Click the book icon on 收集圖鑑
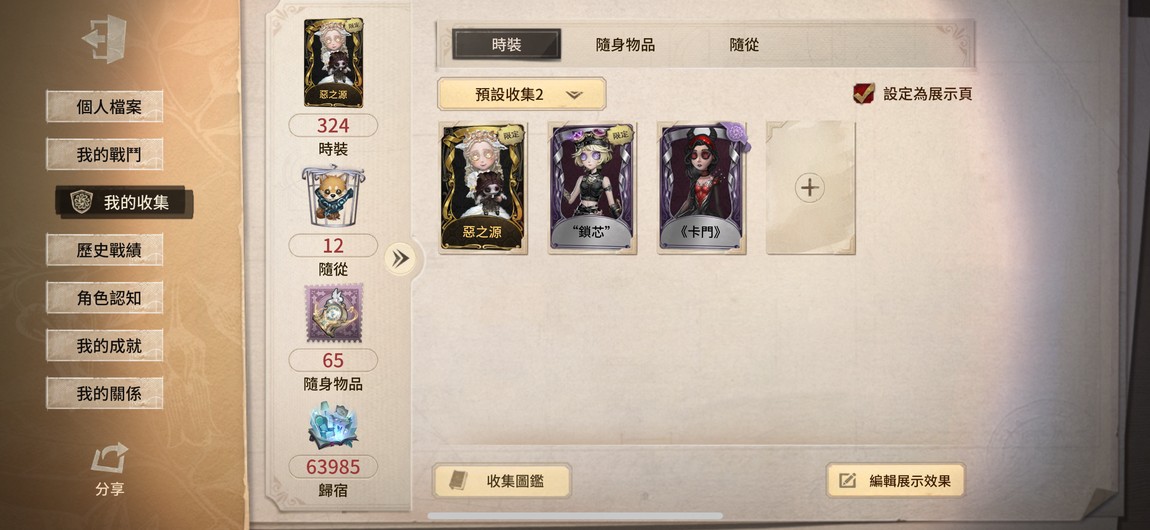This screenshot has height=530, width=1150. [x=458, y=481]
